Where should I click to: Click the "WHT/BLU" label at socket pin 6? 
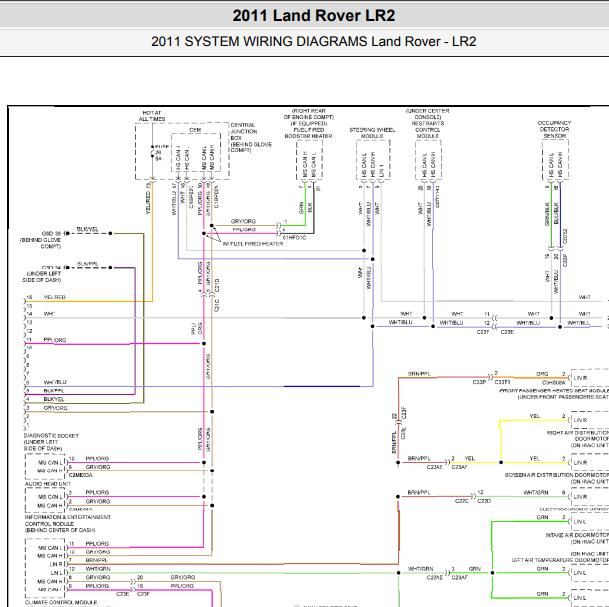(55, 382)
